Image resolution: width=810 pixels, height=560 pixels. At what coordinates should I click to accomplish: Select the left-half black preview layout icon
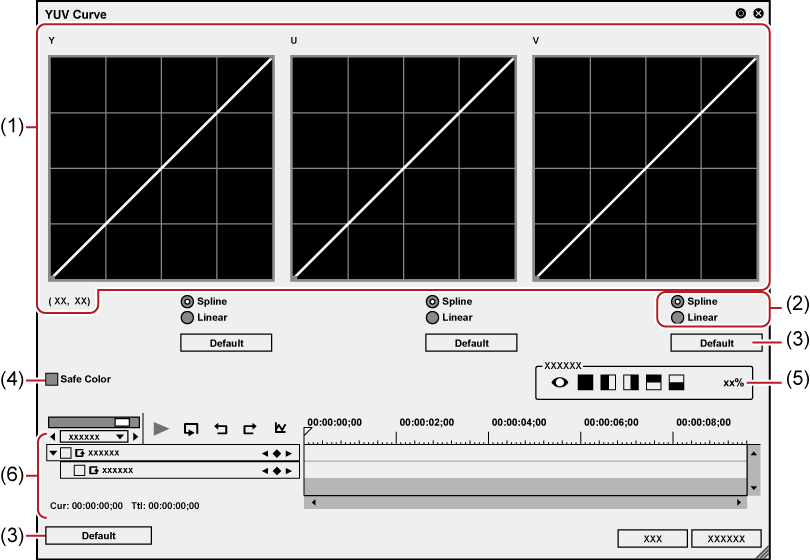point(608,382)
